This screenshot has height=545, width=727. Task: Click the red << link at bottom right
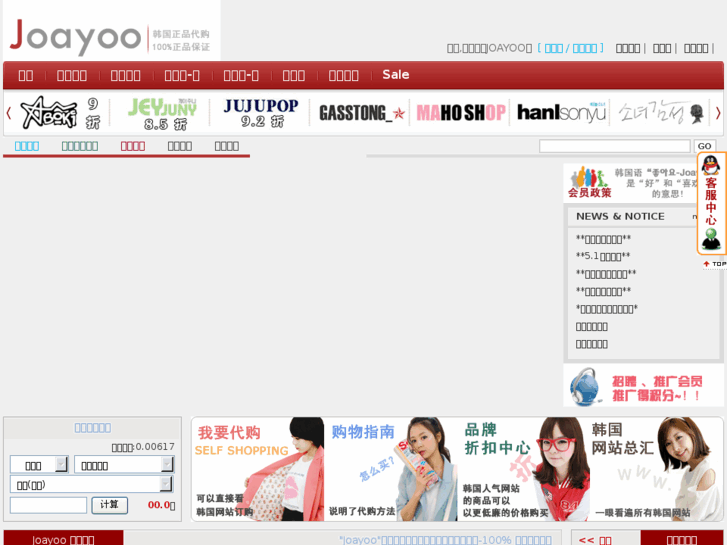(x=595, y=540)
